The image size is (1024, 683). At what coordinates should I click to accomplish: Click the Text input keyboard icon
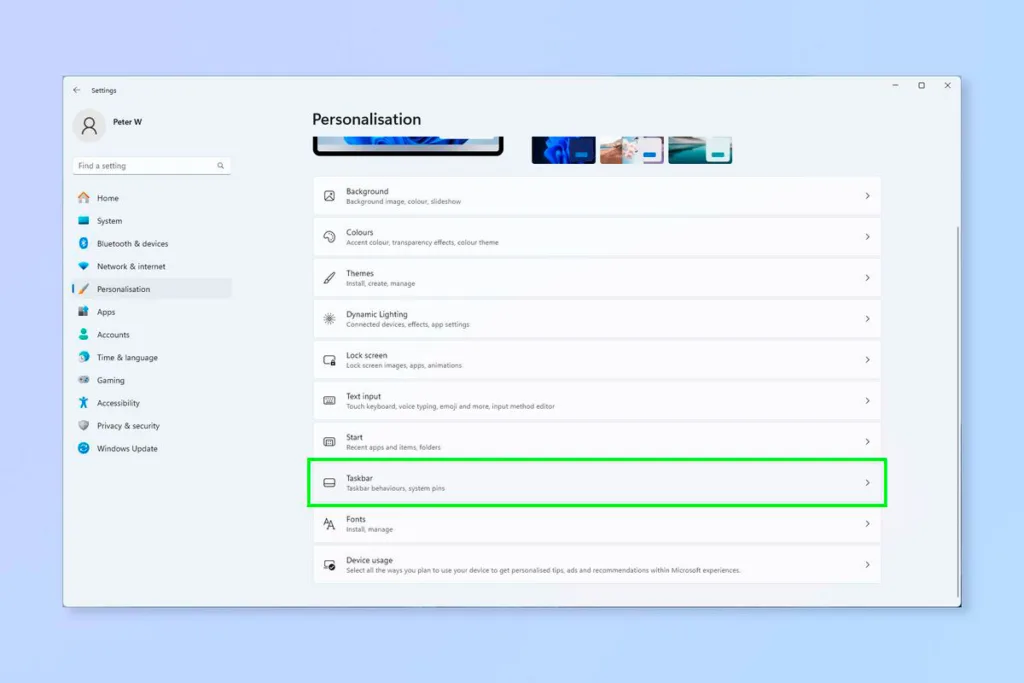(x=329, y=400)
